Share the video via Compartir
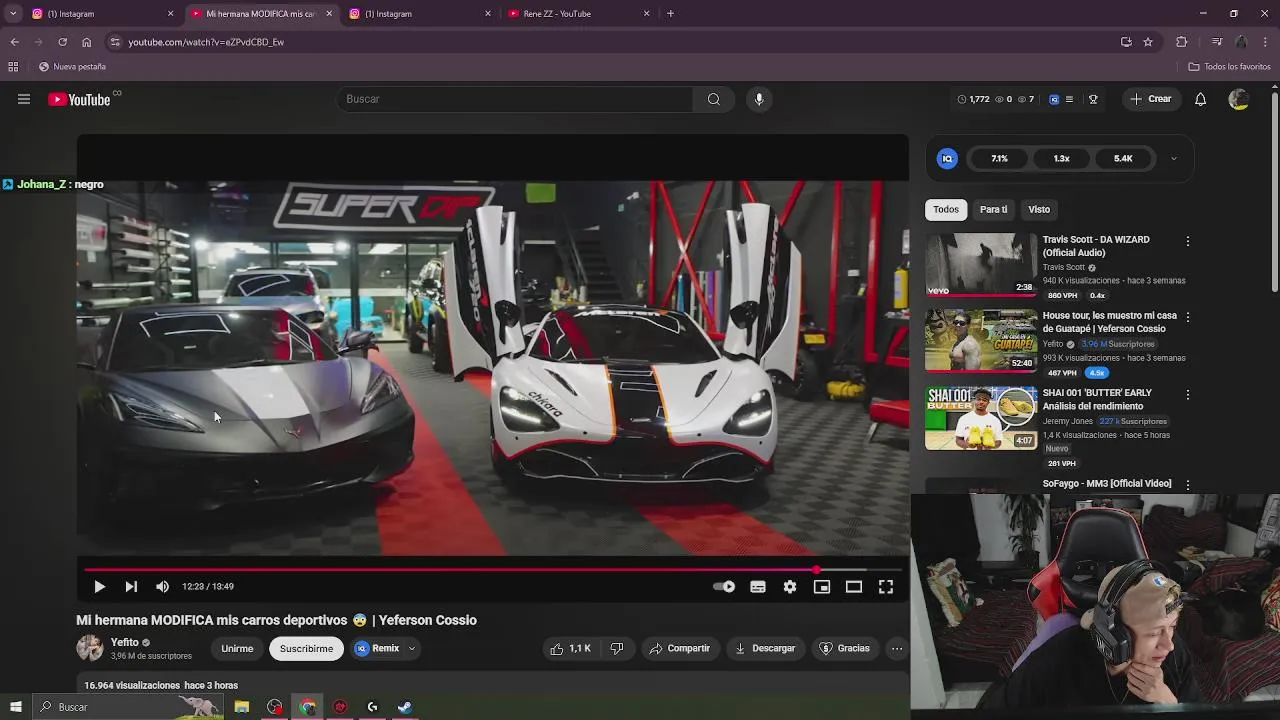This screenshot has width=1280, height=720. (x=679, y=648)
